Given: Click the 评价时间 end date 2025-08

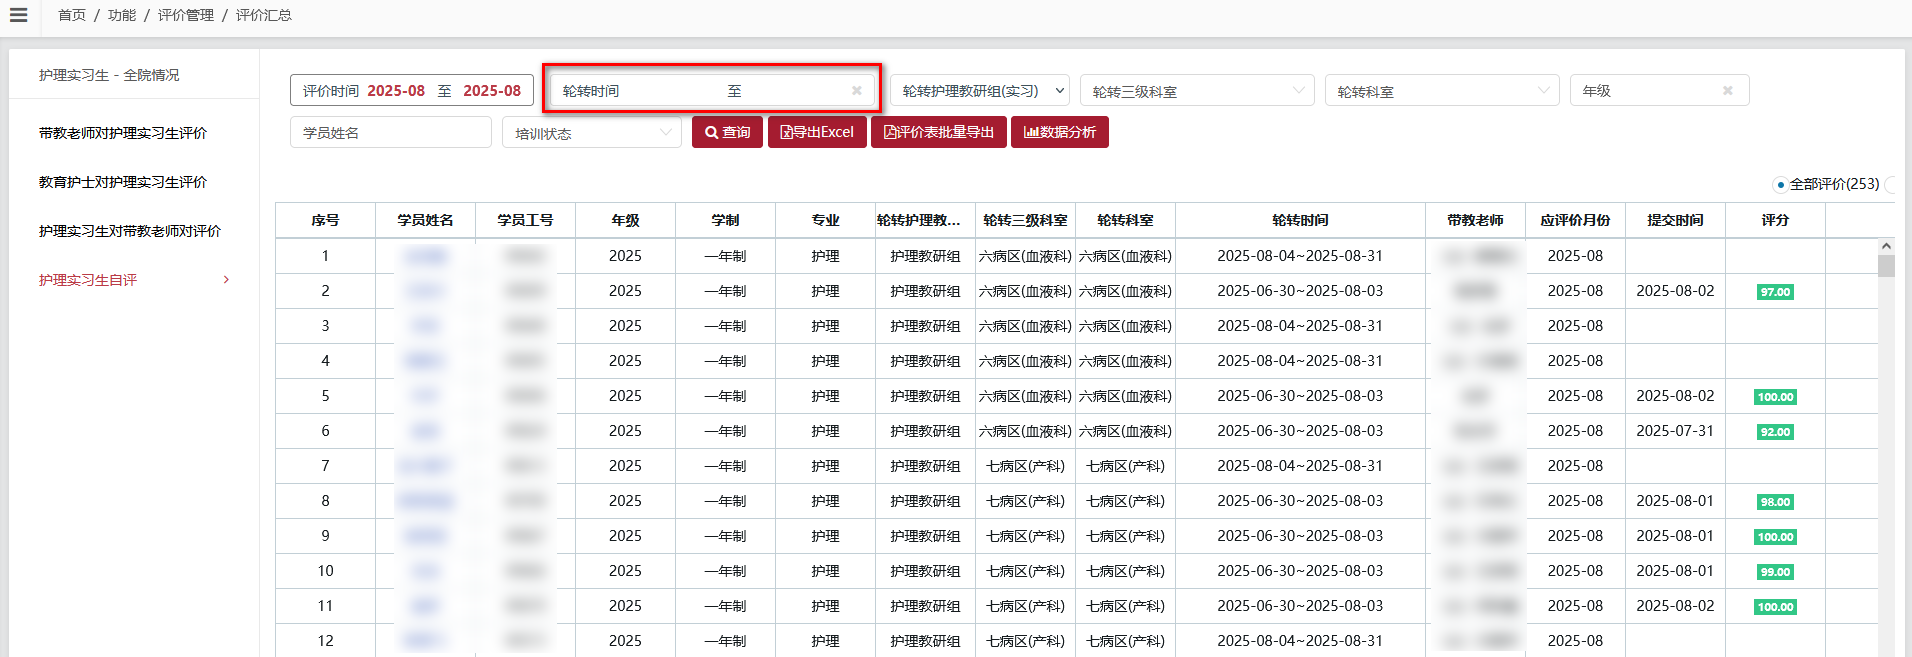Looking at the screenshot, I should (x=492, y=91).
